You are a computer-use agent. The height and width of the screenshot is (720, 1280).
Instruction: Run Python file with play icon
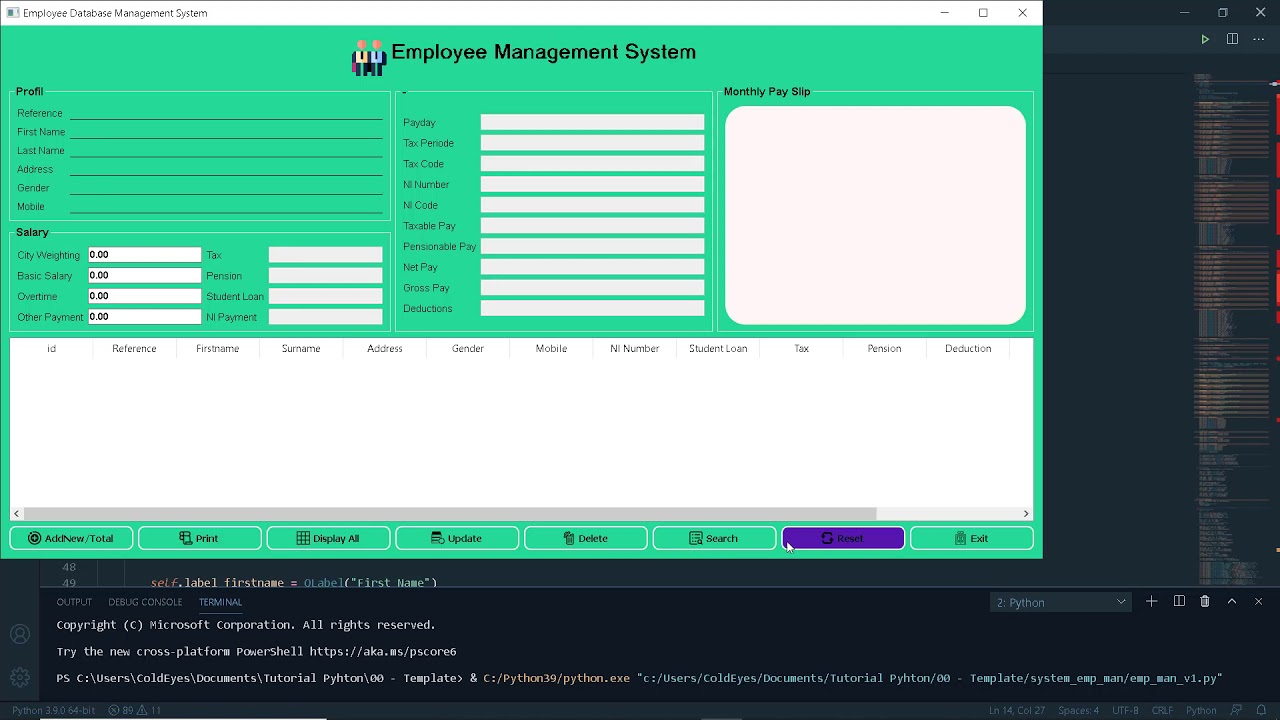click(1205, 39)
